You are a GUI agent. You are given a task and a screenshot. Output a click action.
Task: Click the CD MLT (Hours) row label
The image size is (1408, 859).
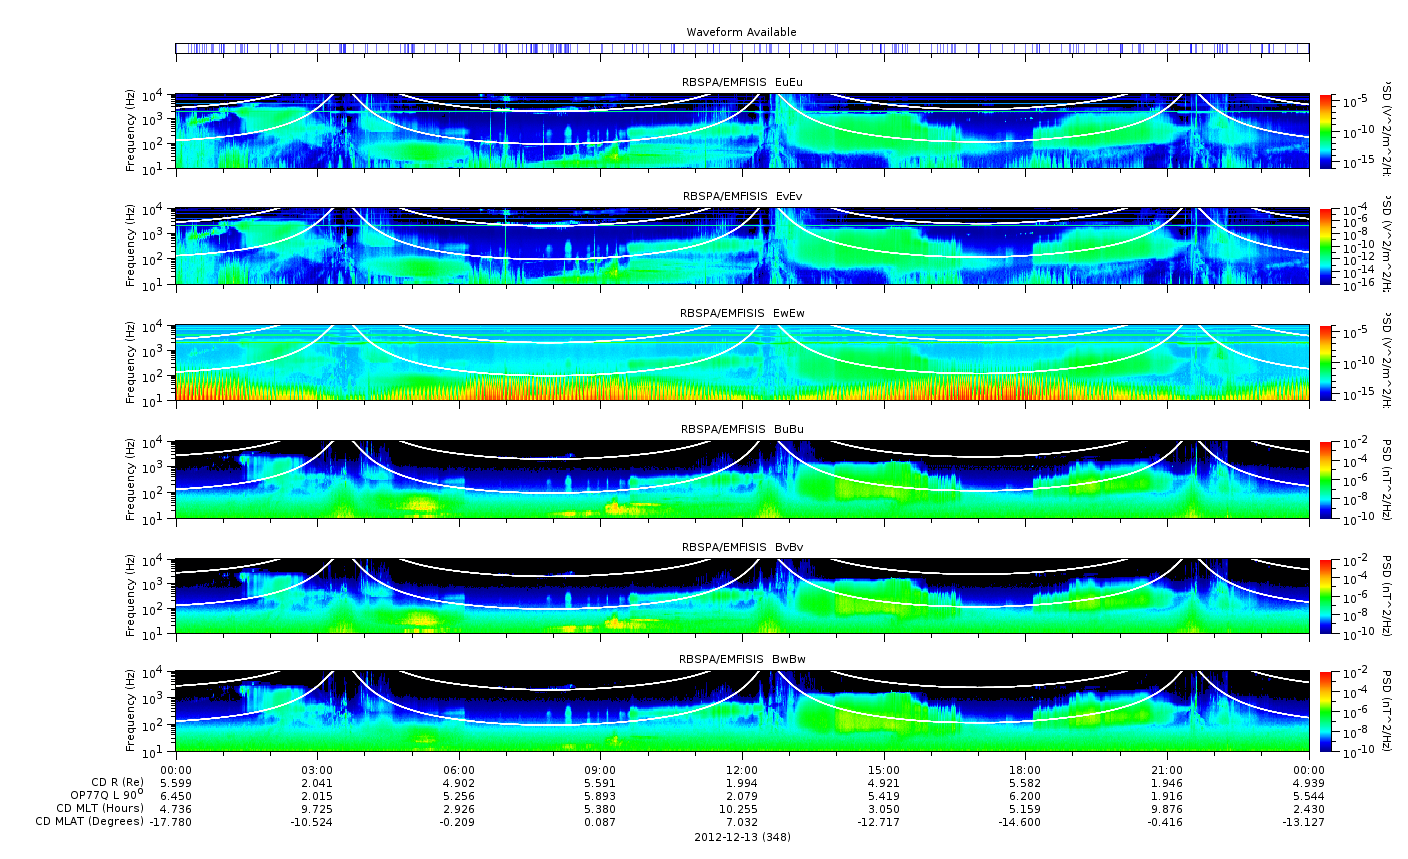100,808
